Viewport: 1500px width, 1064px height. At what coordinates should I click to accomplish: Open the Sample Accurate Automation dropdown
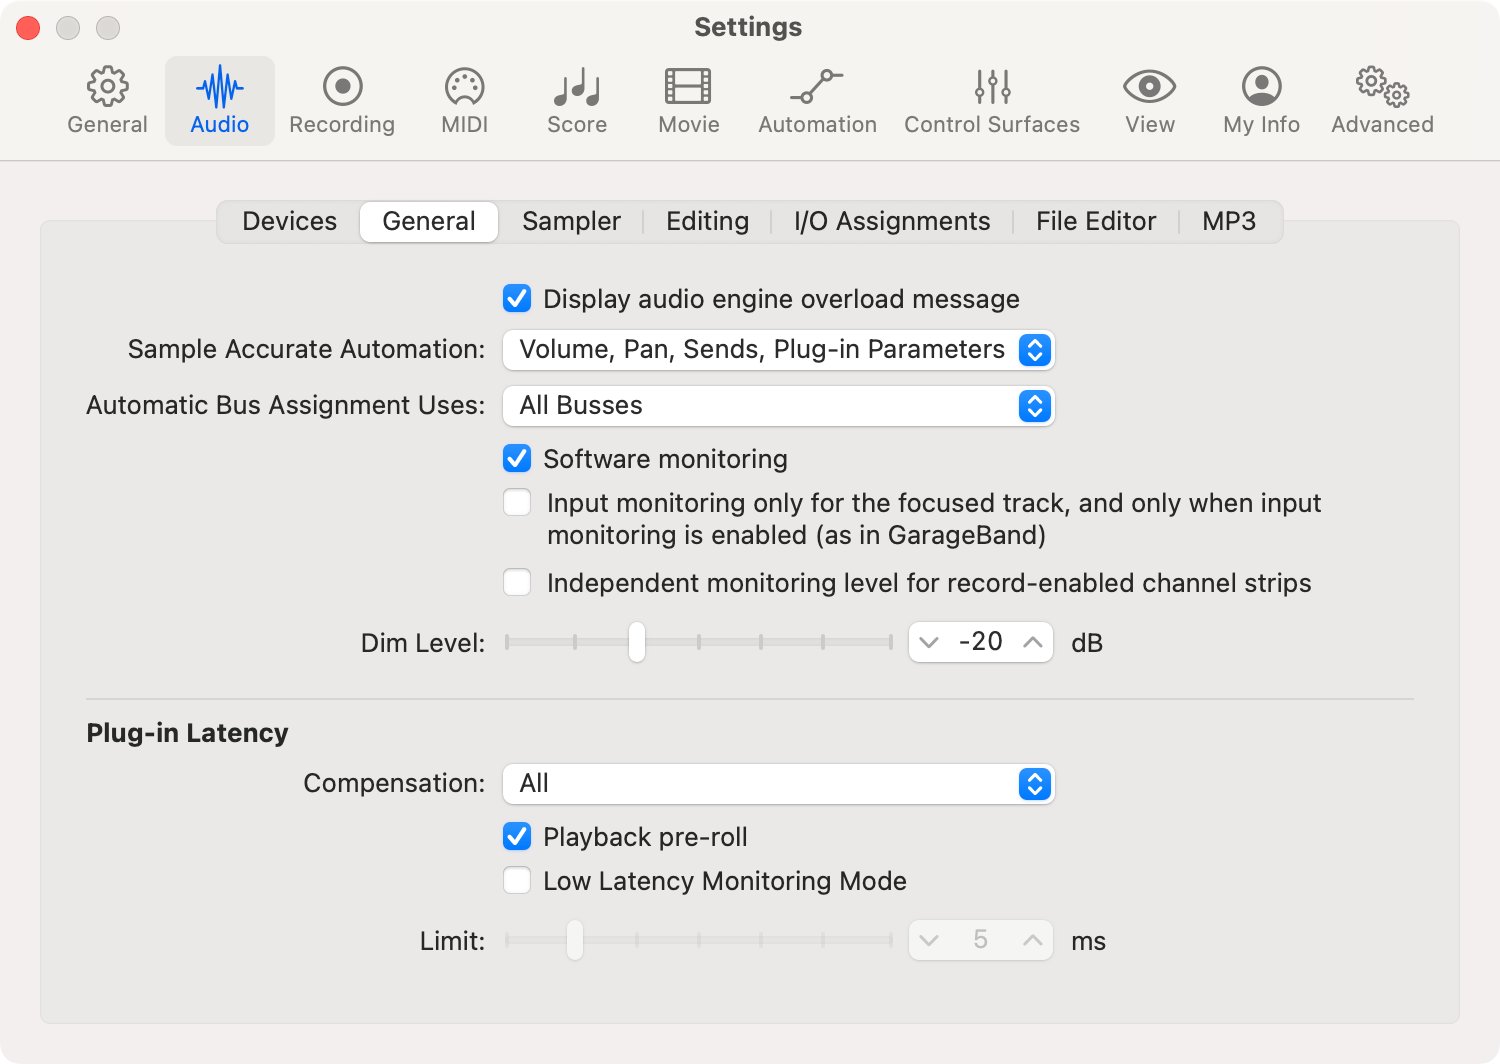click(778, 350)
